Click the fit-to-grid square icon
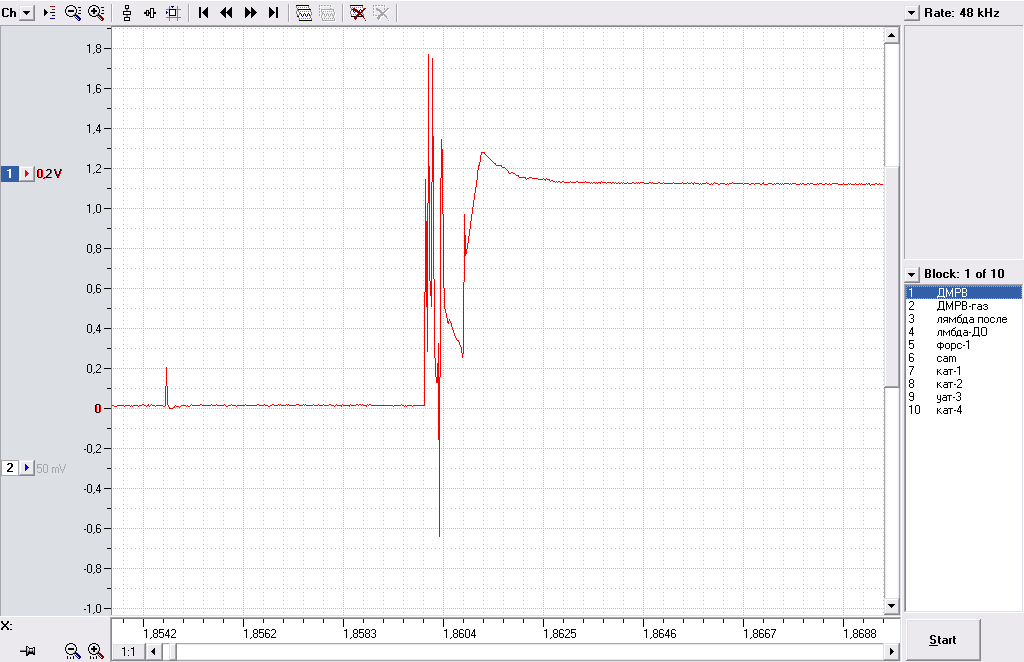This screenshot has width=1024, height=662. click(173, 13)
